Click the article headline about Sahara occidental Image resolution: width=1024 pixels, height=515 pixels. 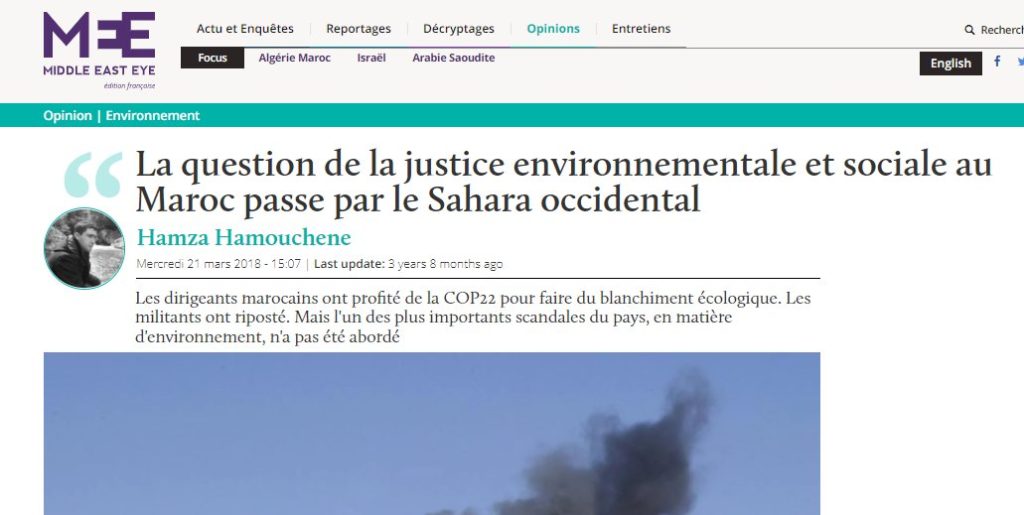(564, 182)
